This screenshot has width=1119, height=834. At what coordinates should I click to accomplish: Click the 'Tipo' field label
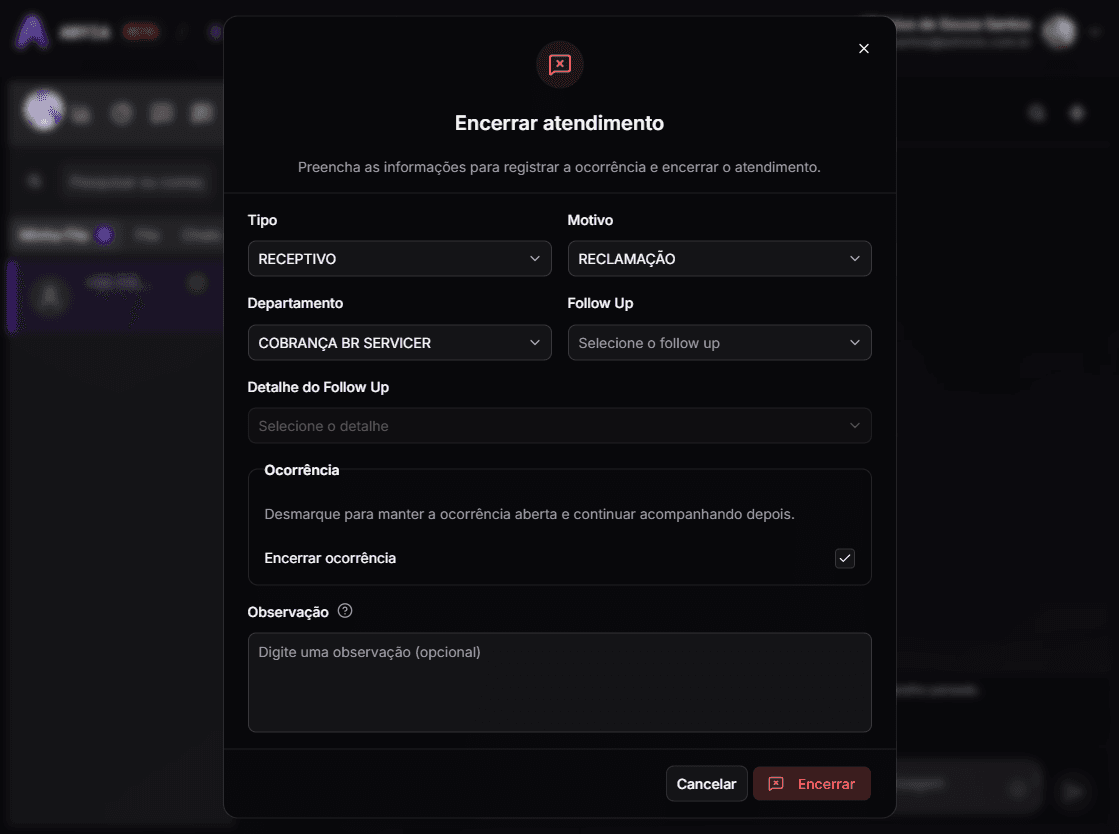tap(263, 220)
